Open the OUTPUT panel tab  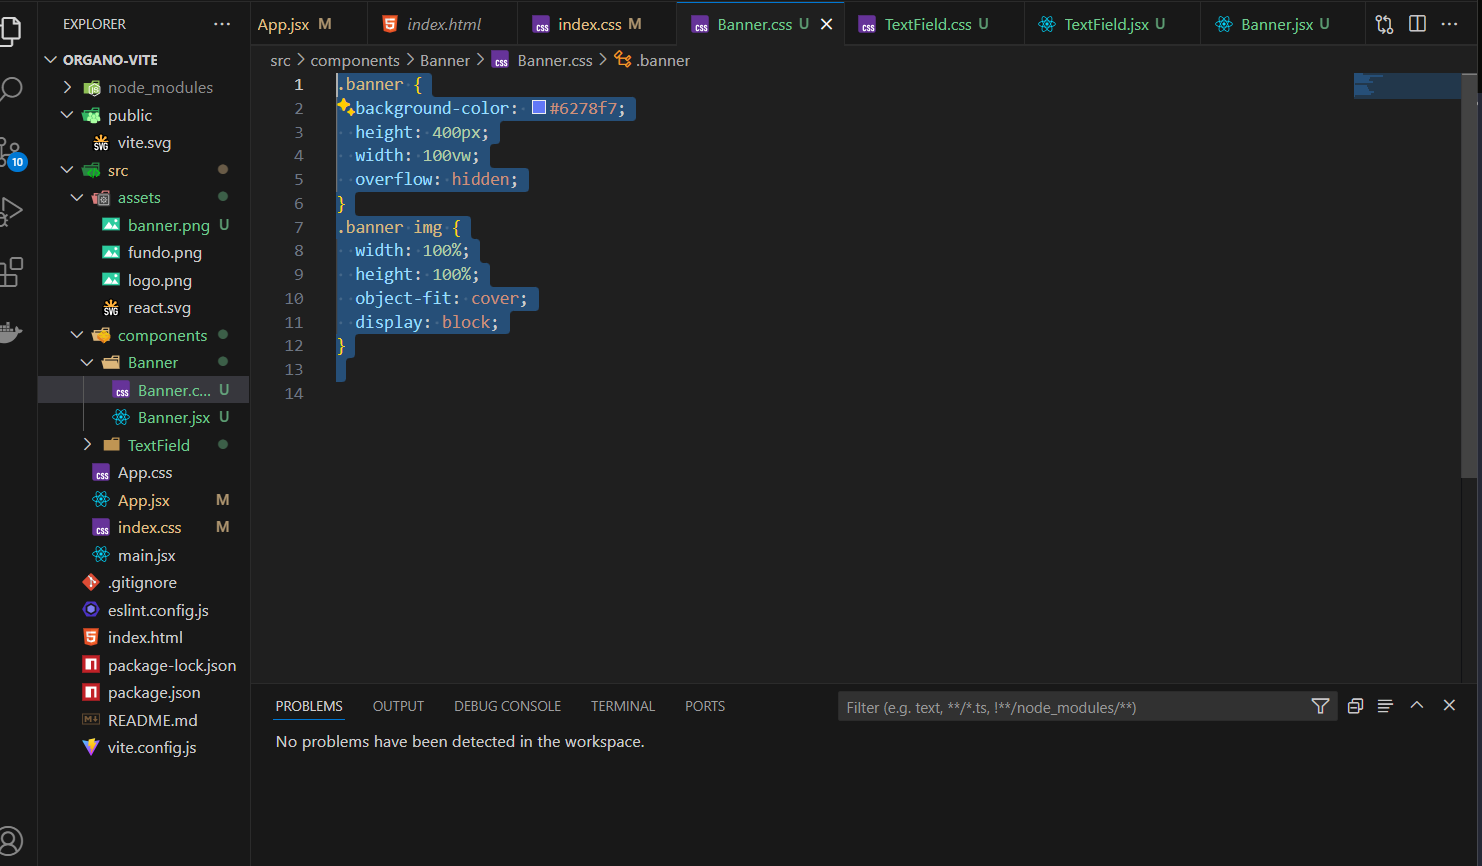click(398, 706)
